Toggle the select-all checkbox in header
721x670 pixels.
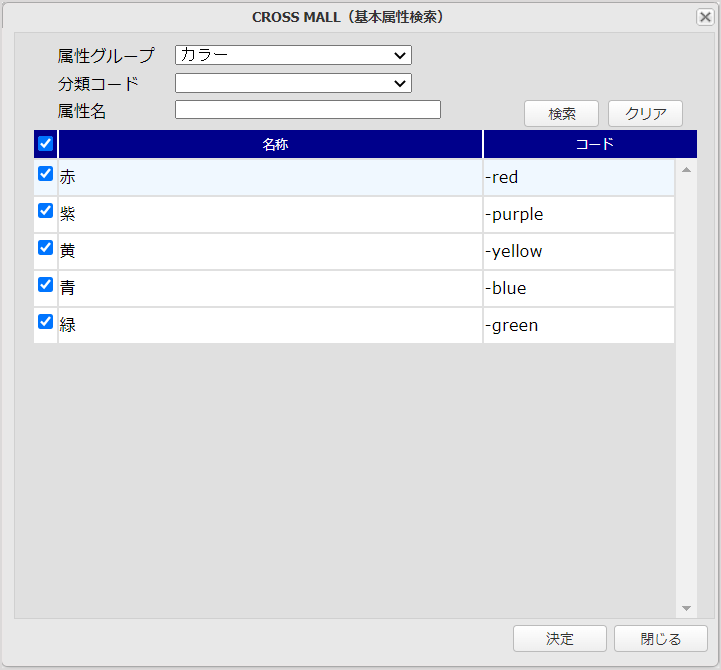(x=45, y=143)
